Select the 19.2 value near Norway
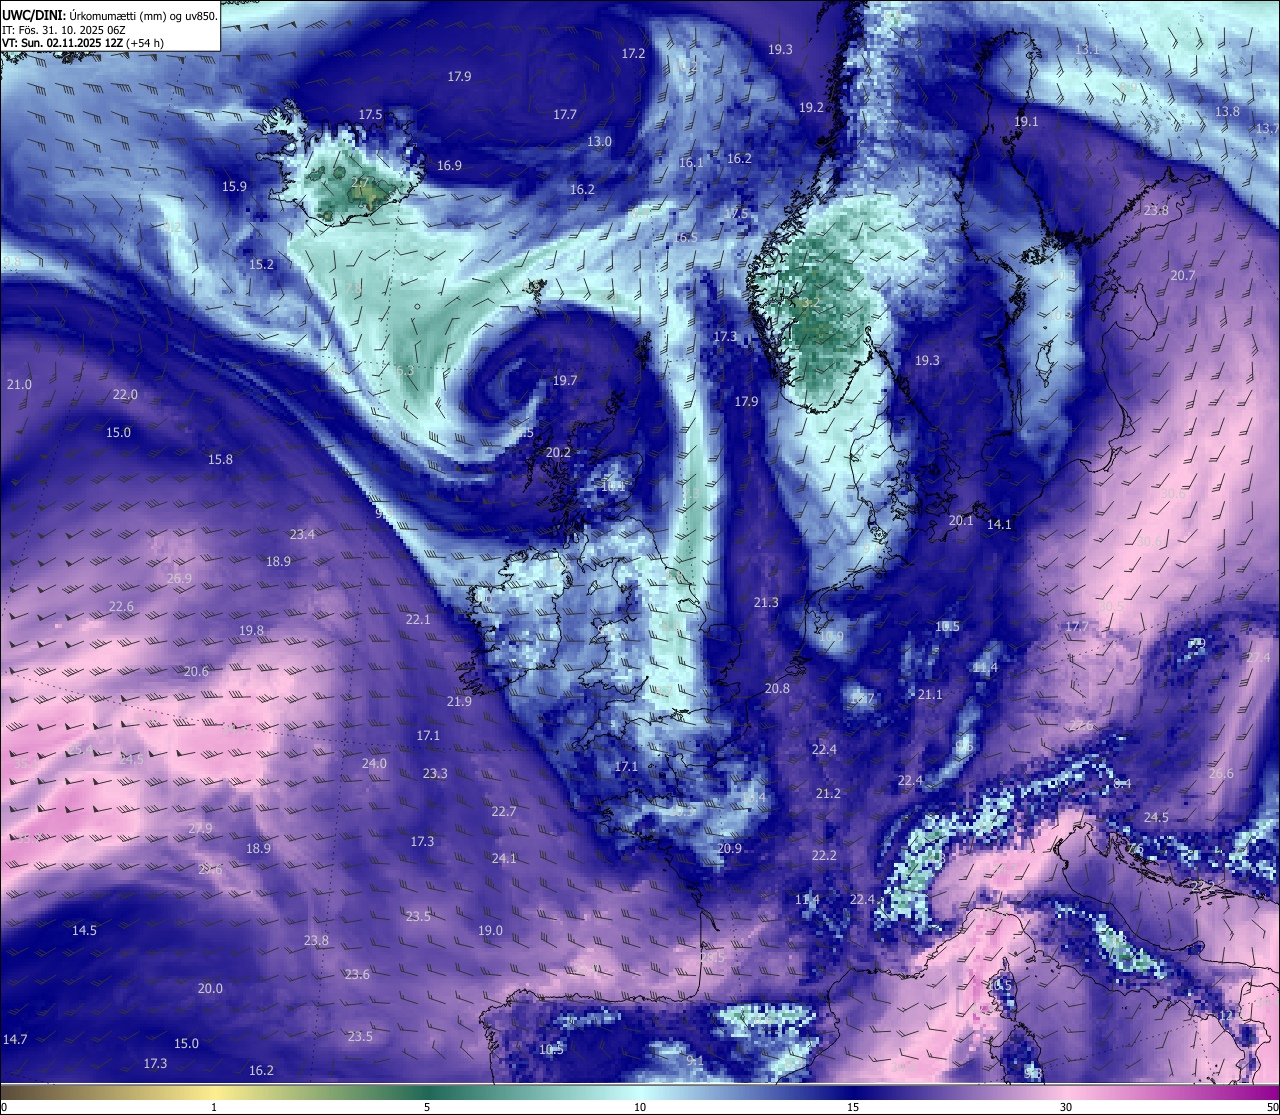Viewport: 1280px width, 1115px height. (x=811, y=107)
